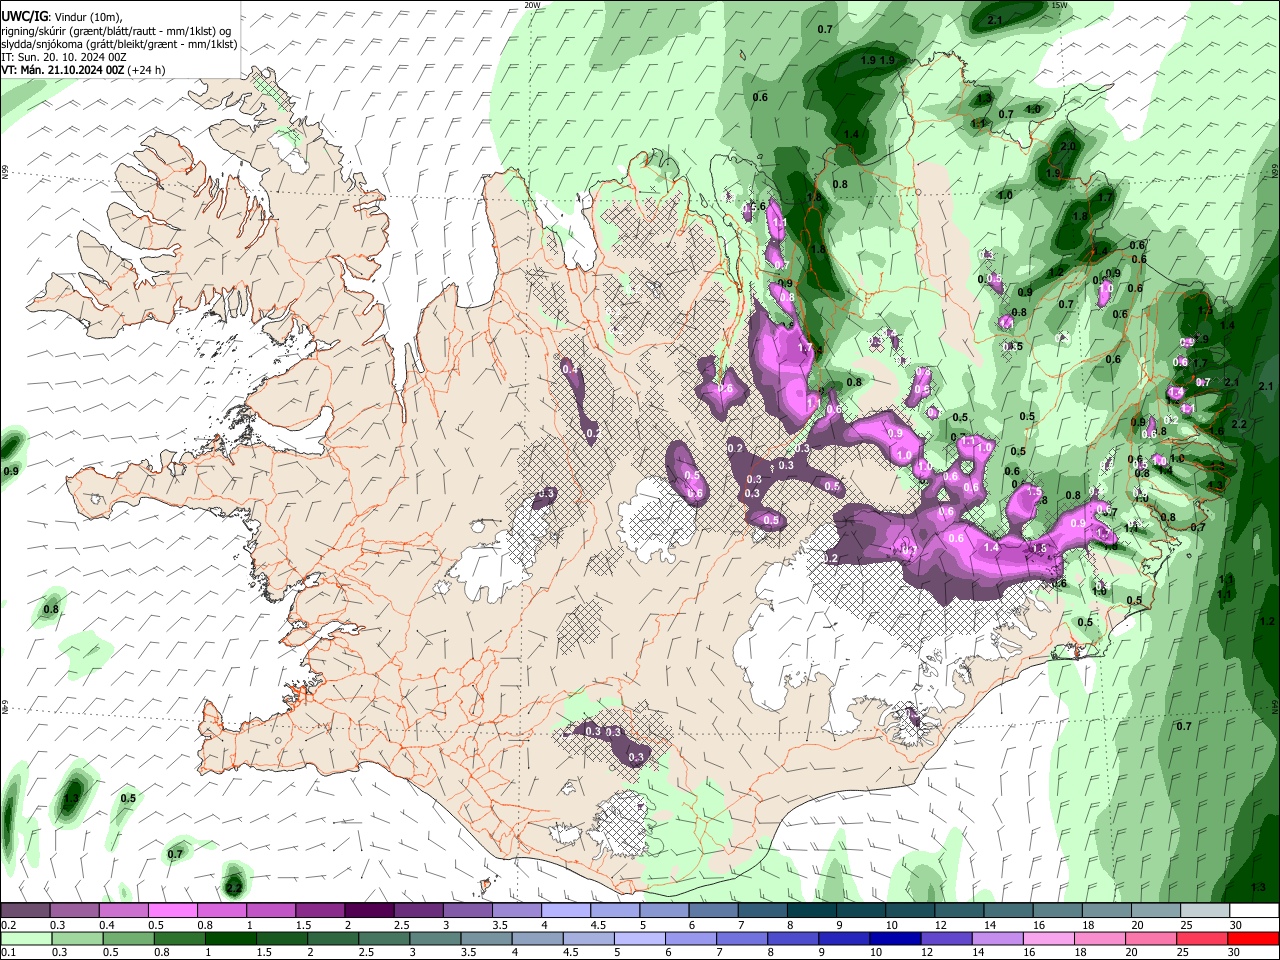Pick the dark teal 8–9 snow legend swatch
Screen dimensions: 1280x960
(x=810, y=911)
